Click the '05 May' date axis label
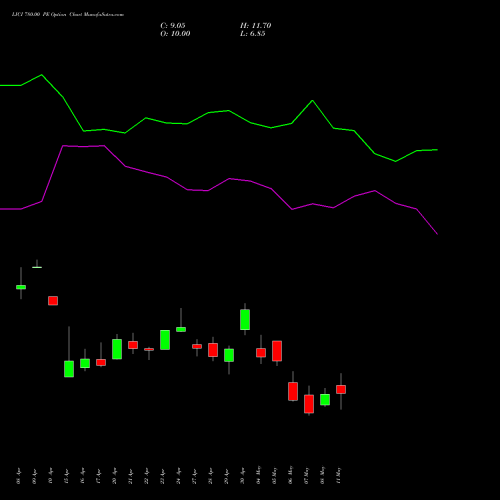Image resolution: width=500 pixels, height=500 pixels. coord(274,475)
